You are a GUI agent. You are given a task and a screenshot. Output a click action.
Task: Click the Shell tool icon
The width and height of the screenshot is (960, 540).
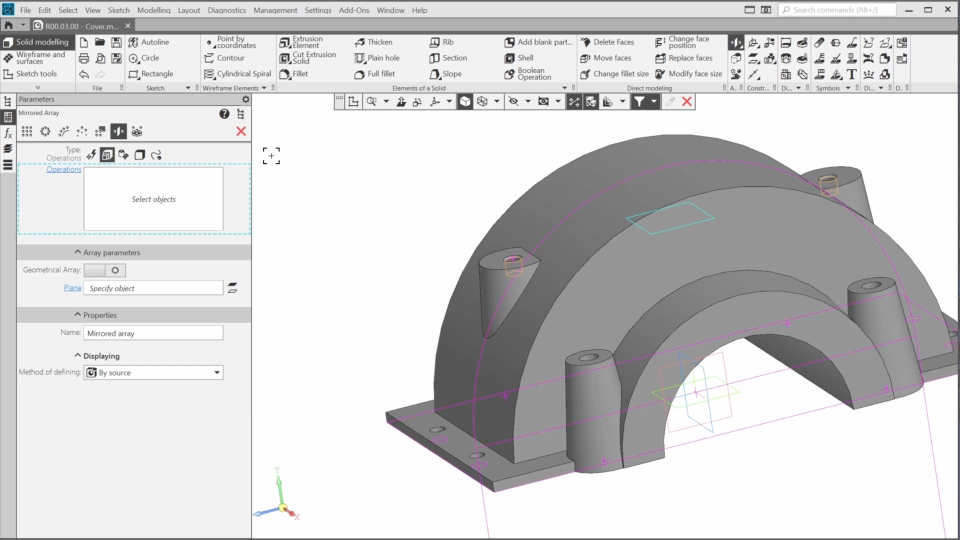(x=511, y=58)
